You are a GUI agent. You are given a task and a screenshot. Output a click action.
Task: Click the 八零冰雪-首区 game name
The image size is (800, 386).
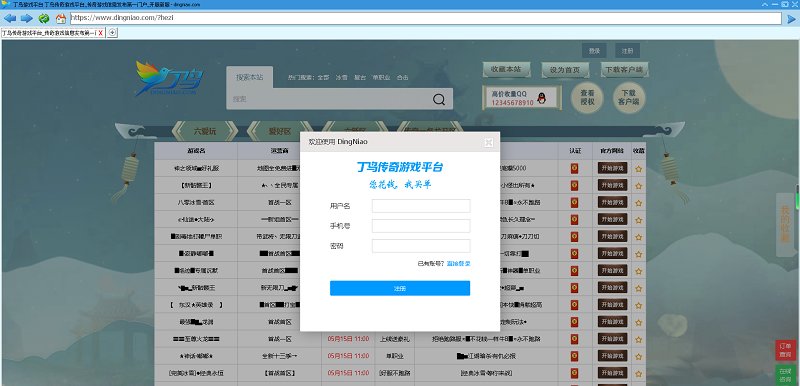click(196, 202)
